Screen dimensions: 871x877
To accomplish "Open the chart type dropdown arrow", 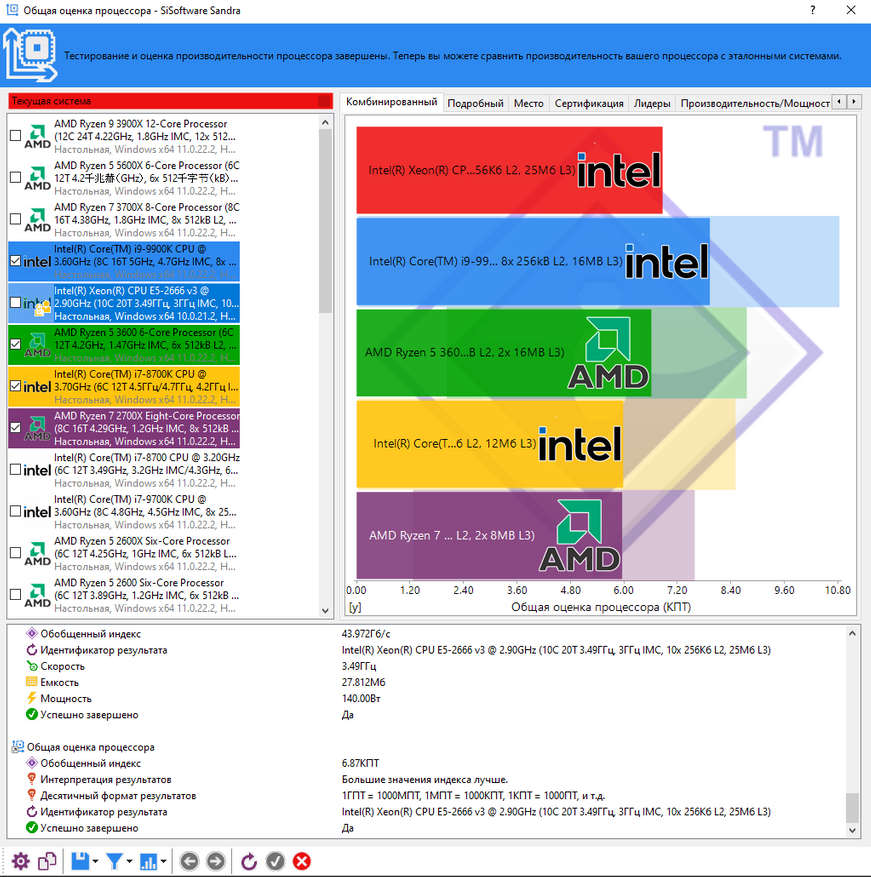I will [165, 862].
